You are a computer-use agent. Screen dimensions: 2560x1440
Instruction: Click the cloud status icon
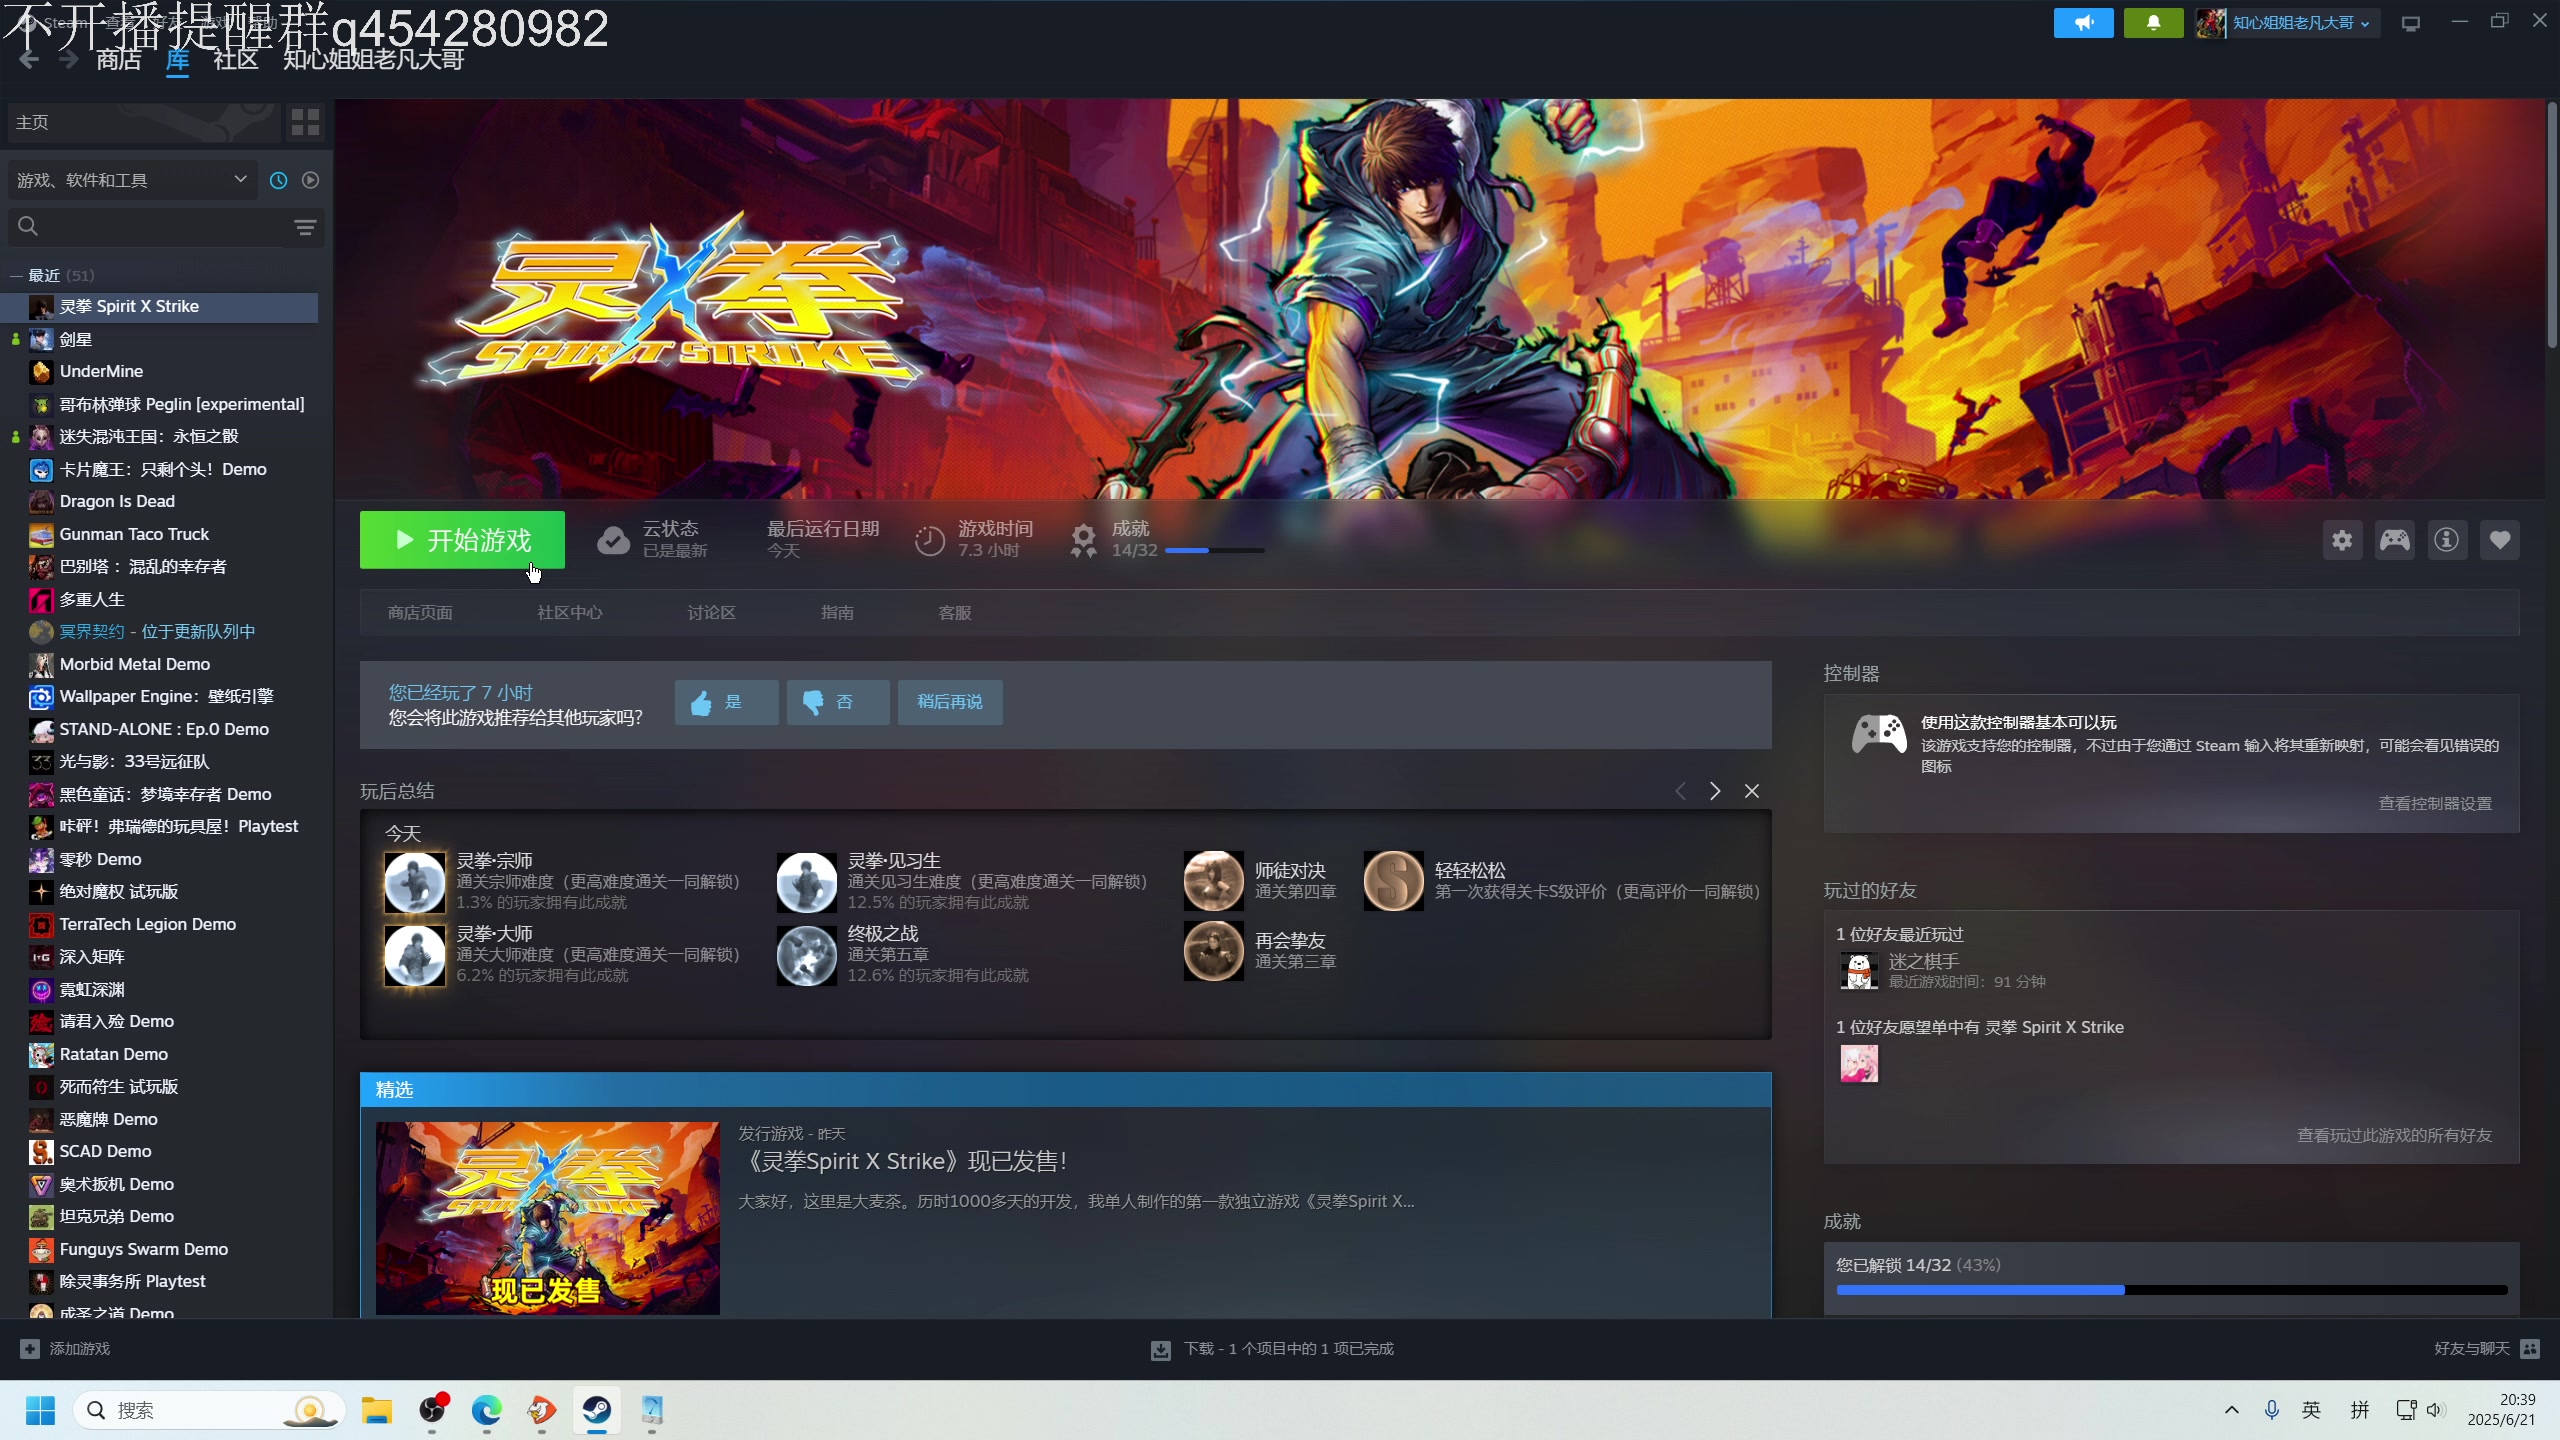[613, 540]
